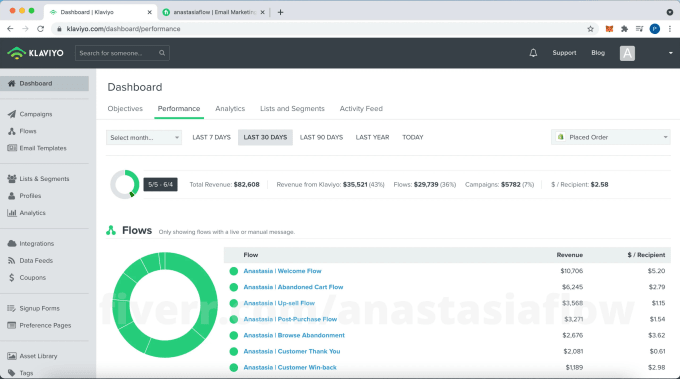Open Activity Feed tab
The image size is (680, 379).
pyautogui.click(x=361, y=108)
